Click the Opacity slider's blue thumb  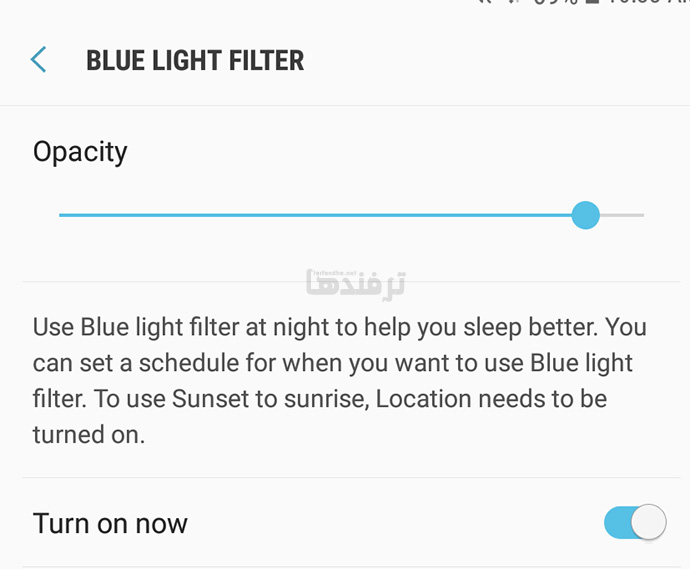tap(586, 215)
